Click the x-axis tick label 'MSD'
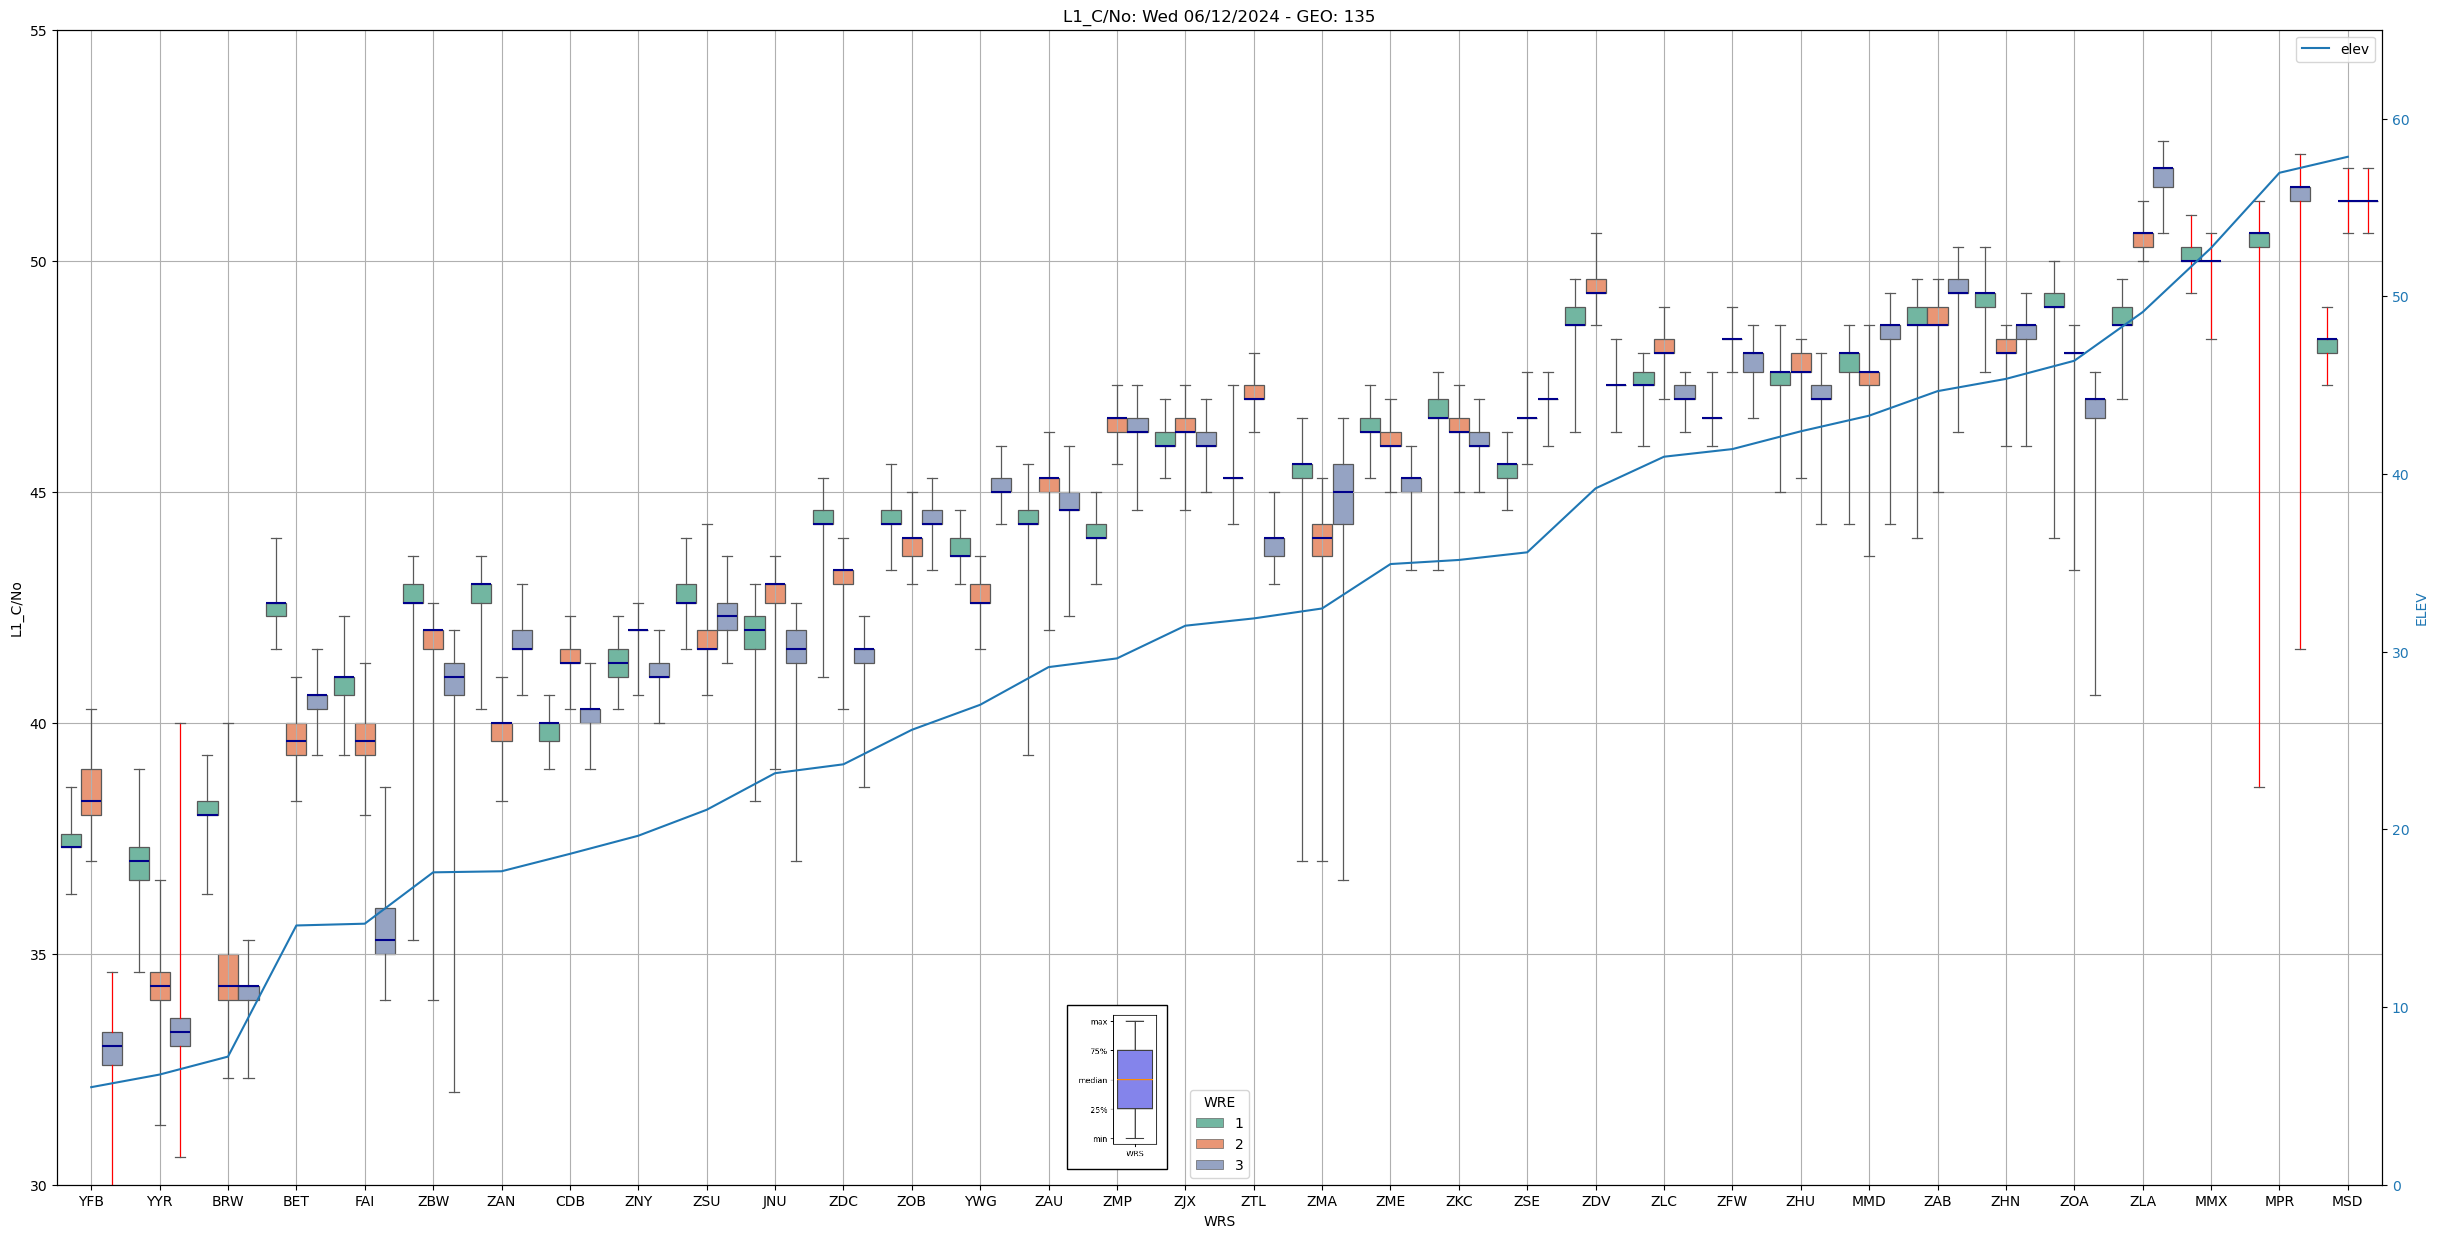 (2347, 1201)
